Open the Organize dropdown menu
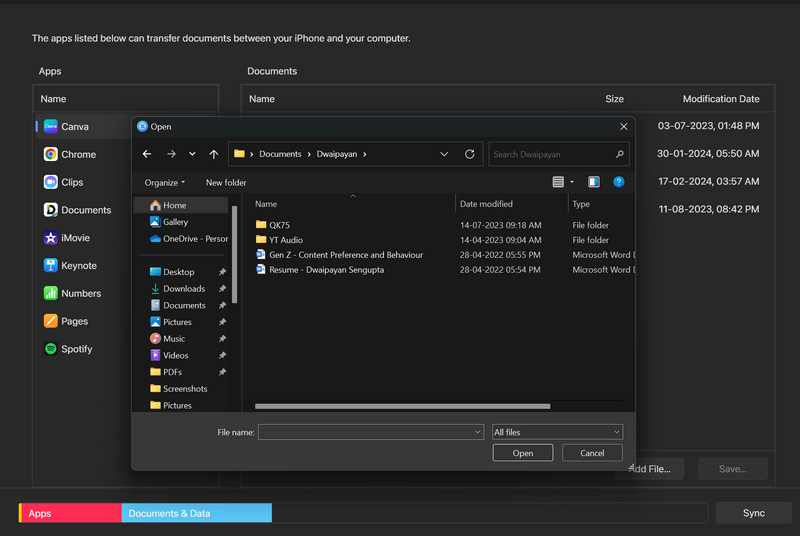This screenshot has height=536, width=800. coord(165,183)
